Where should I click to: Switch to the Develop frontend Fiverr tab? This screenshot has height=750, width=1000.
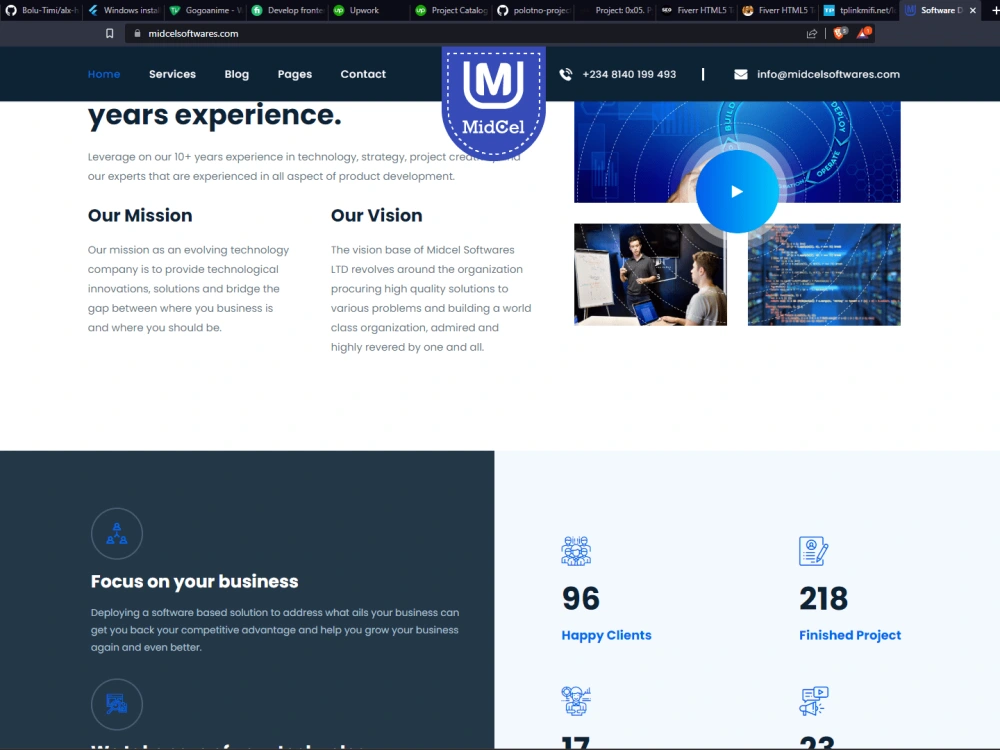point(288,10)
